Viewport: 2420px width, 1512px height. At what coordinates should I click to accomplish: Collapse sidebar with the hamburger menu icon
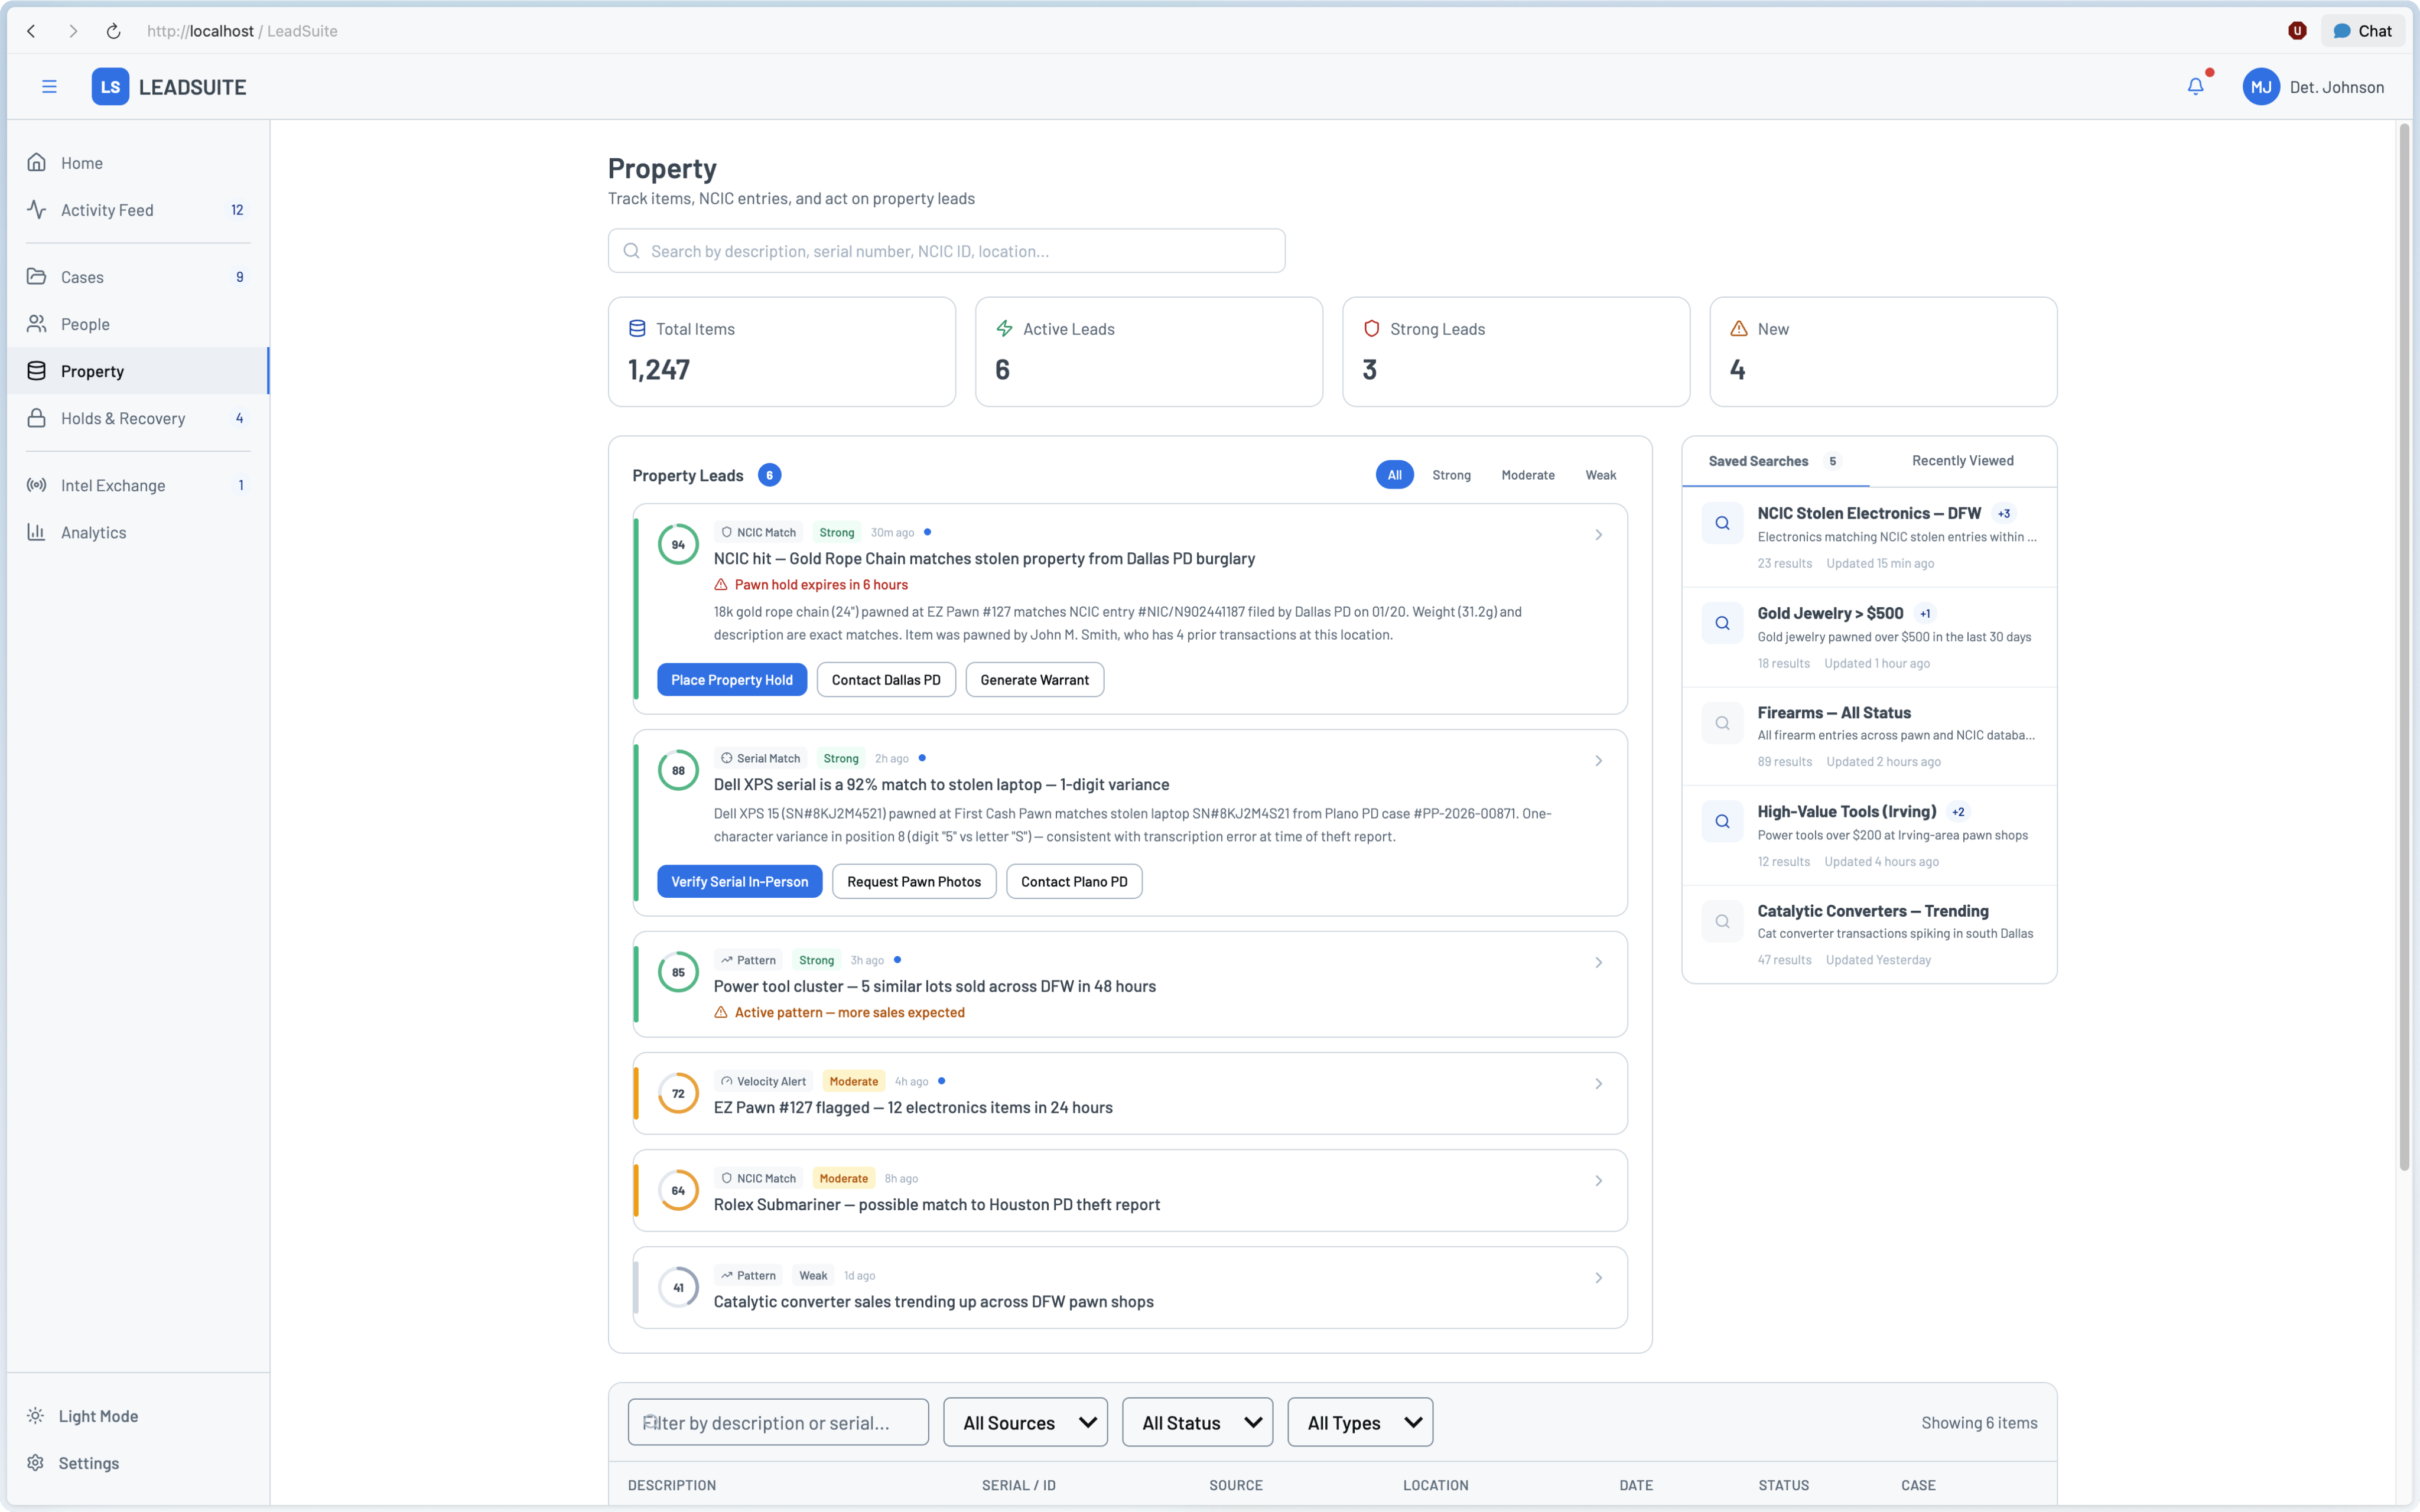tap(49, 87)
